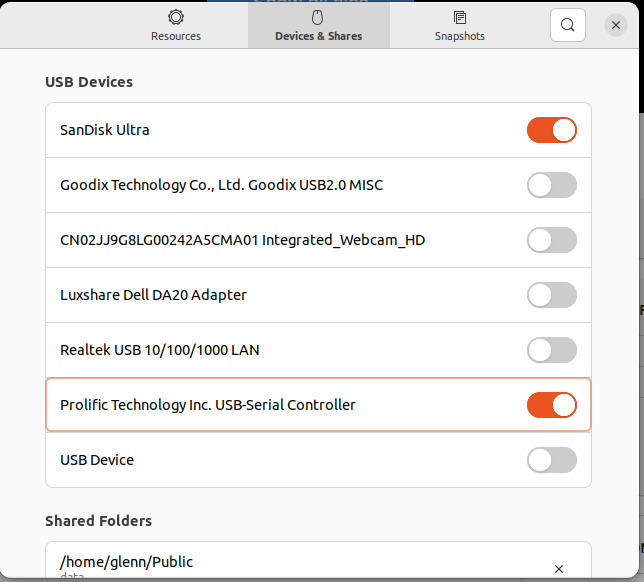644x582 pixels.
Task: Remove the /home/glenn/Public shared folder
Action: pos(559,568)
